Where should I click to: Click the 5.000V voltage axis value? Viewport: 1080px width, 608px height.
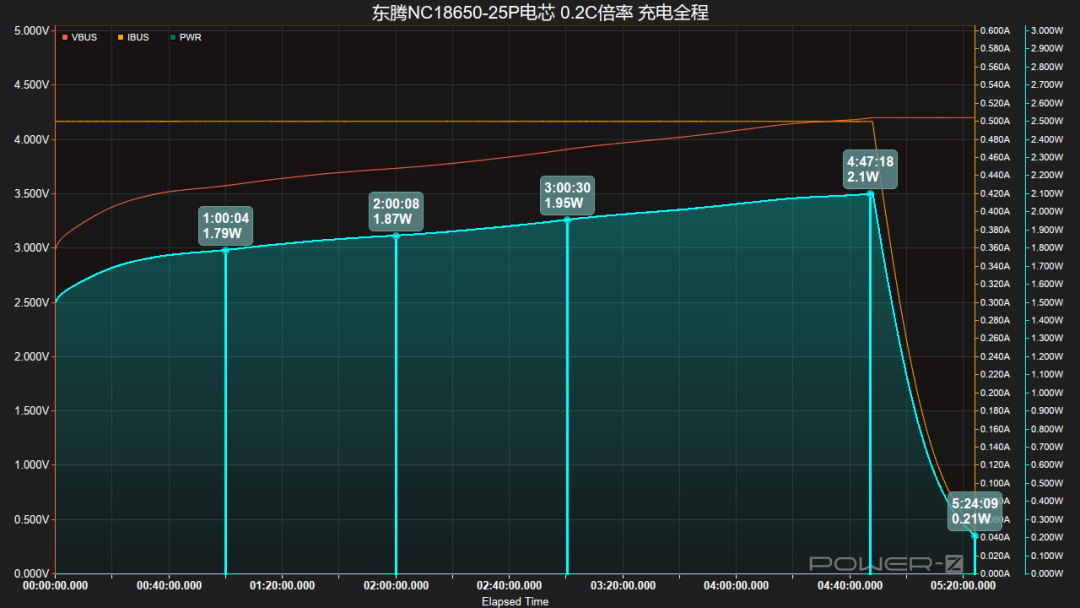[x=32, y=31]
